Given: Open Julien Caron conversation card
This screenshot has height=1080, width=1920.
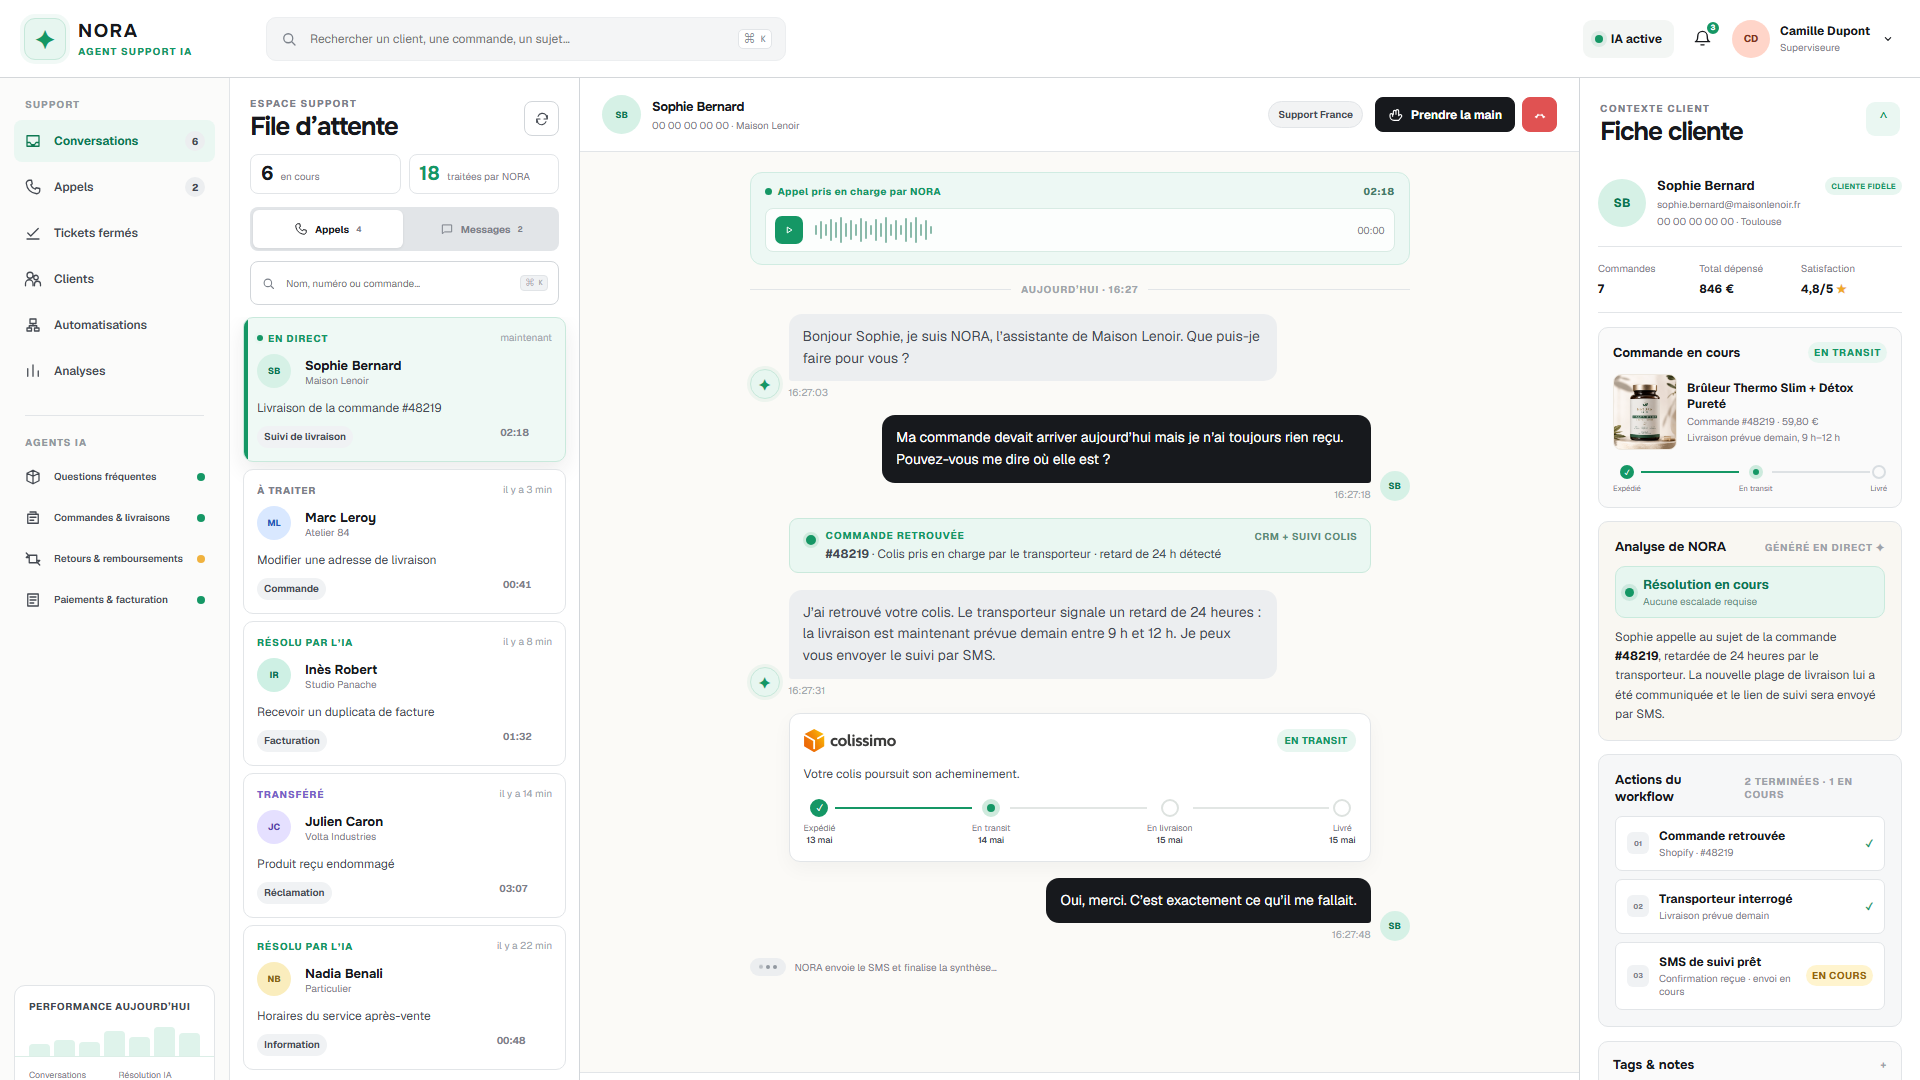Looking at the screenshot, I should pos(404,845).
